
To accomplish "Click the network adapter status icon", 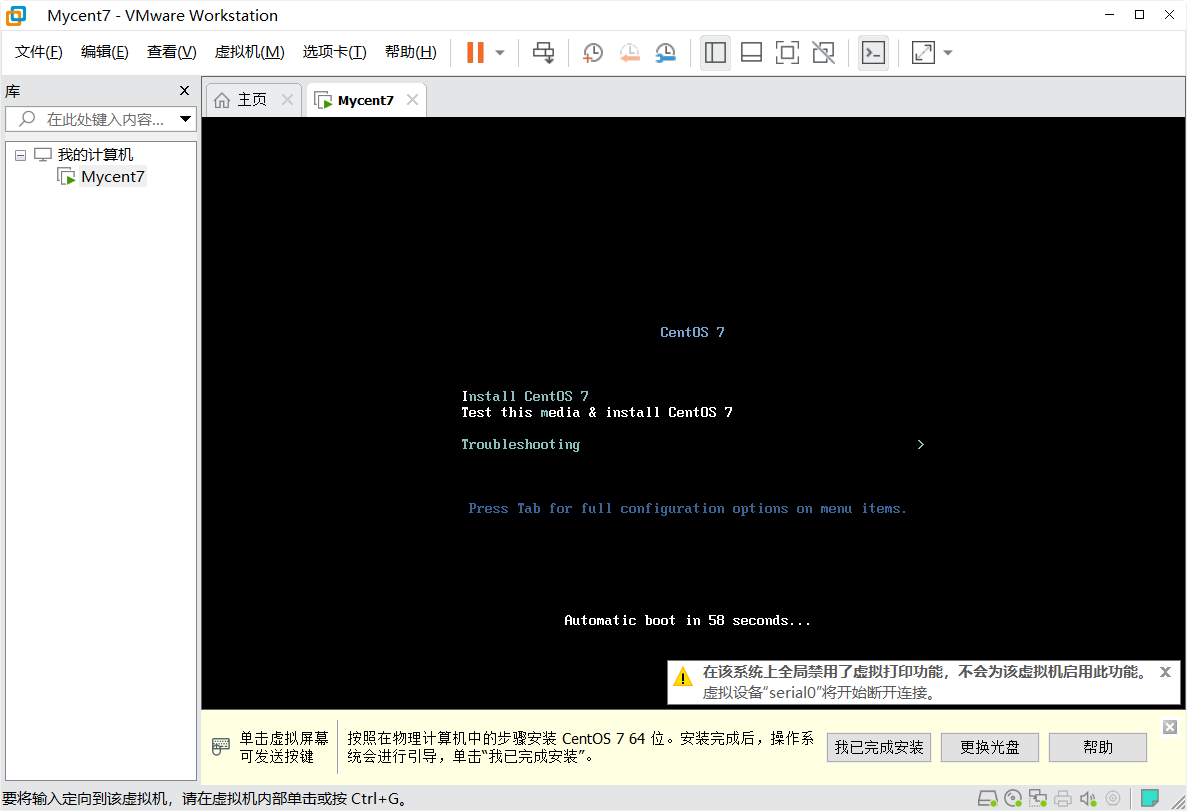I will pyautogui.click(x=1038, y=798).
